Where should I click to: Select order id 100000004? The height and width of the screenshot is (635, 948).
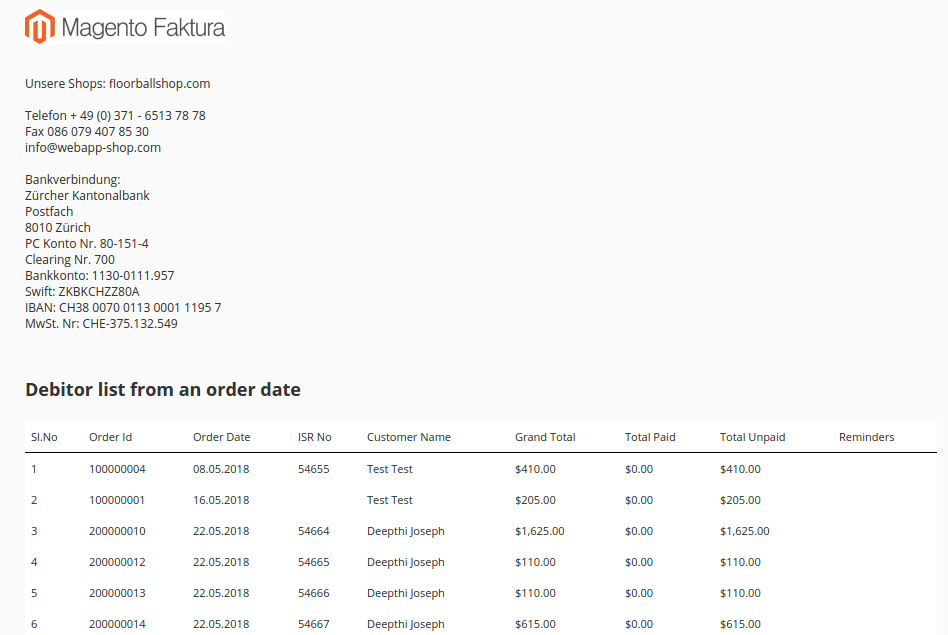[117, 469]
